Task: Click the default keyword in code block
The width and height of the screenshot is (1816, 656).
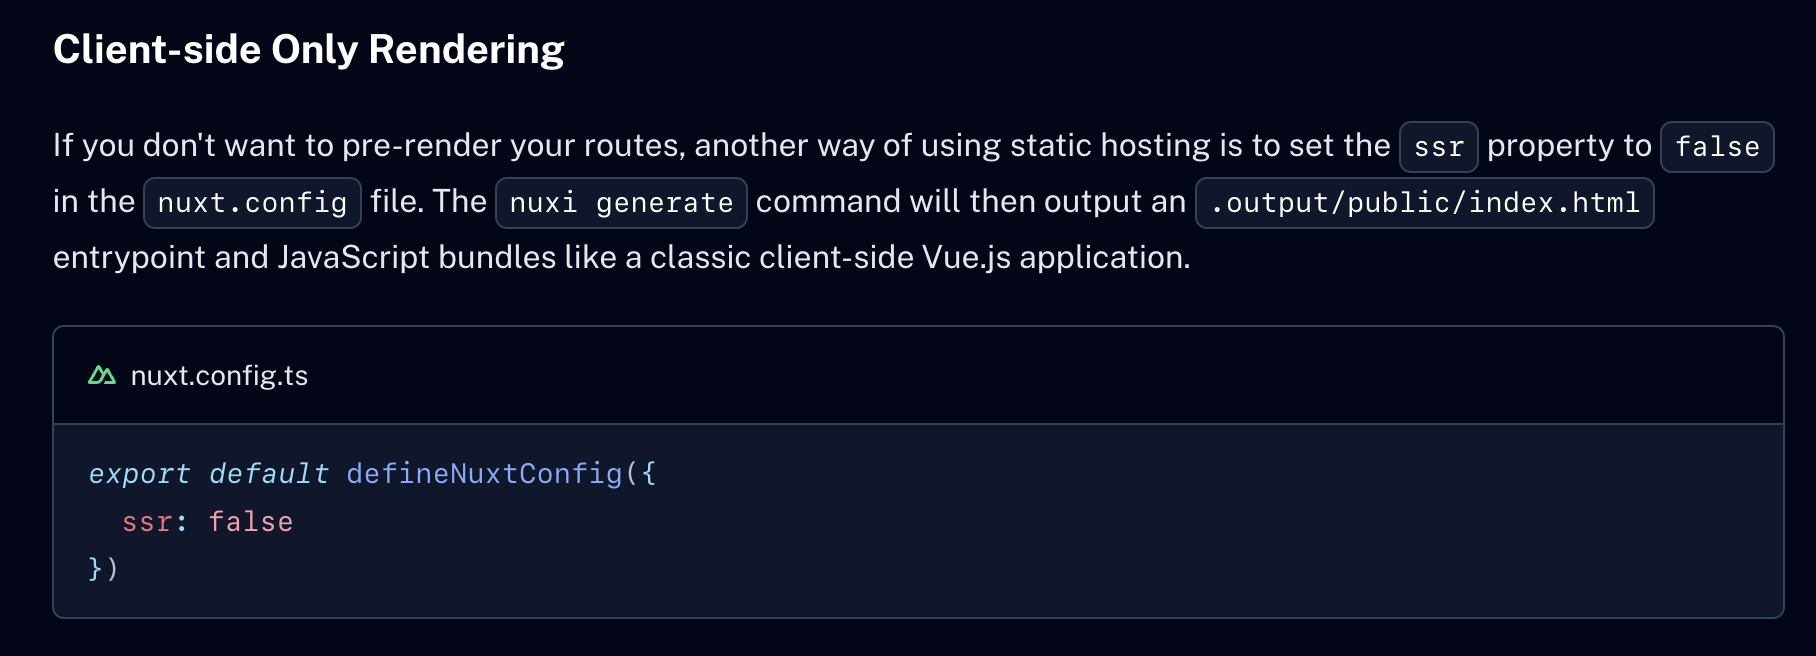Action: (268, 474)
